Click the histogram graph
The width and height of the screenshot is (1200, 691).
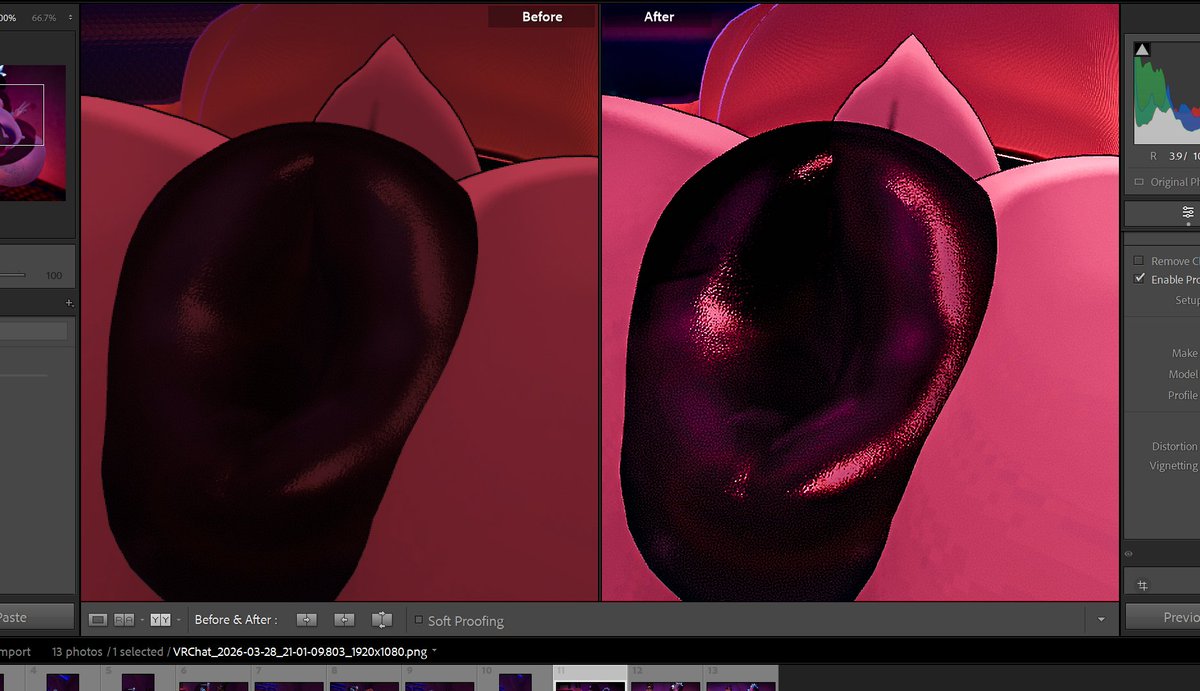(1166, 94)
